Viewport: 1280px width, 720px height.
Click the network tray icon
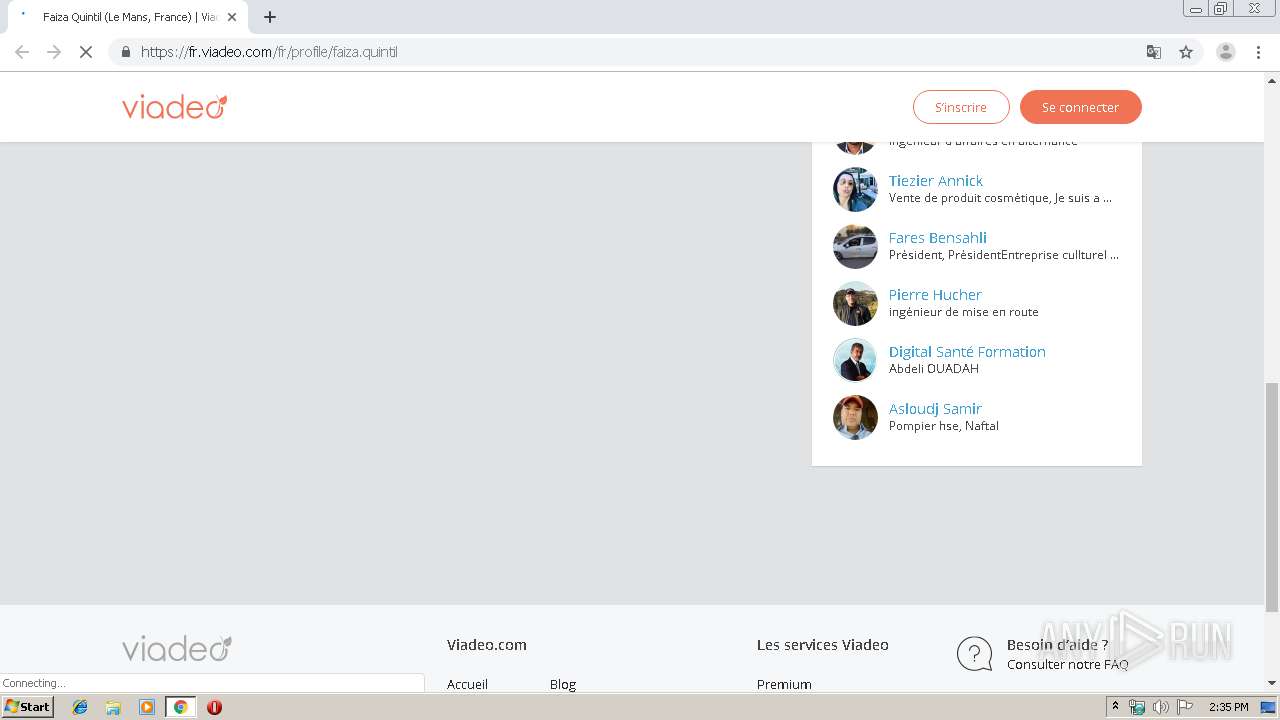pos(1137,707)
